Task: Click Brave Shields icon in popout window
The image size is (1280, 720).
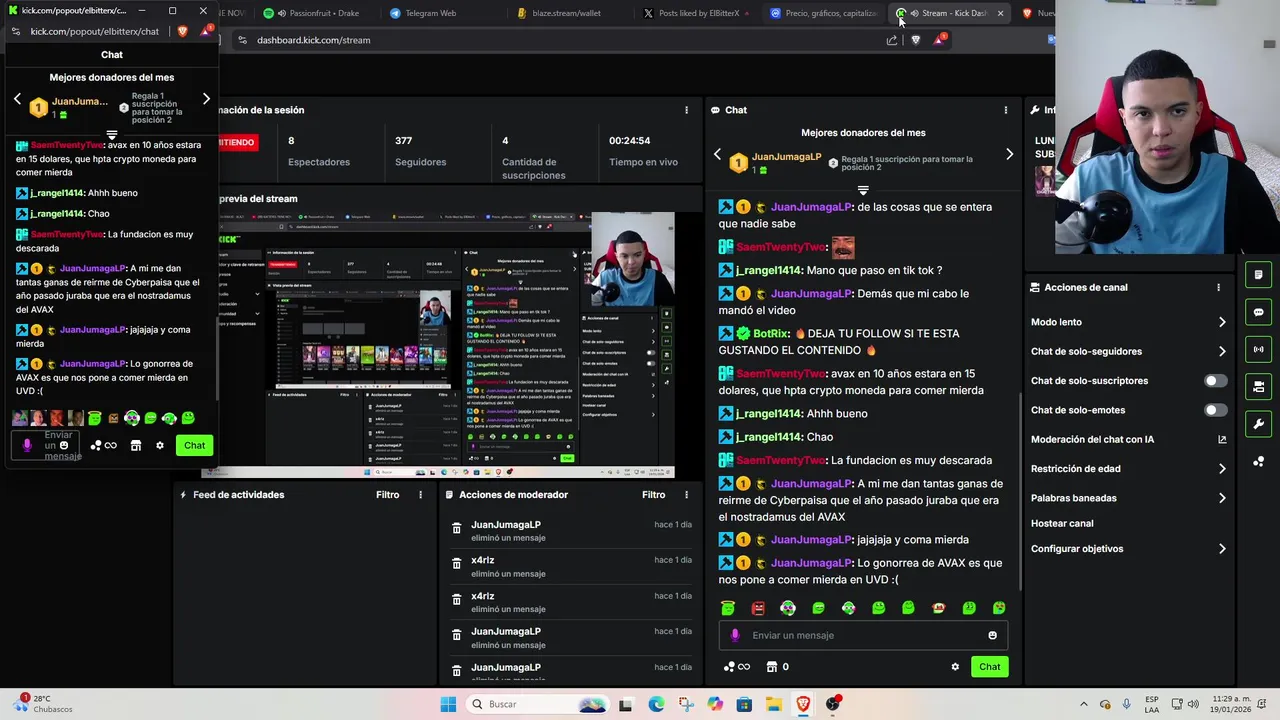Action: pyautogui.click(x=182, y=31)
